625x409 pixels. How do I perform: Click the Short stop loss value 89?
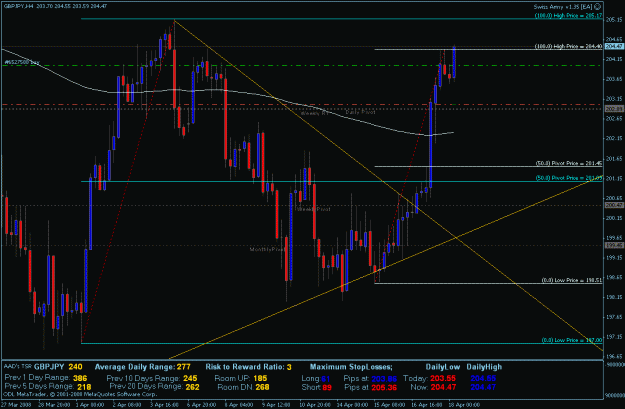pyautogui.click(x=327, y=387)
